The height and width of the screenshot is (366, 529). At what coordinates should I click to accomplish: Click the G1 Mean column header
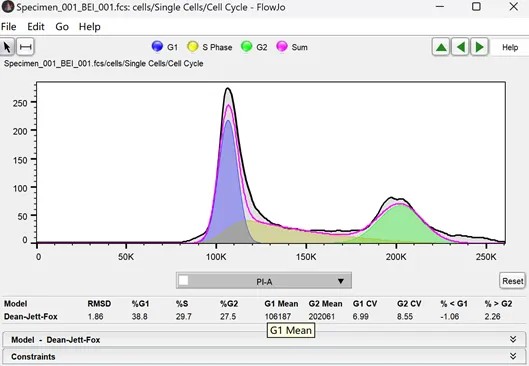coord(281,304)
